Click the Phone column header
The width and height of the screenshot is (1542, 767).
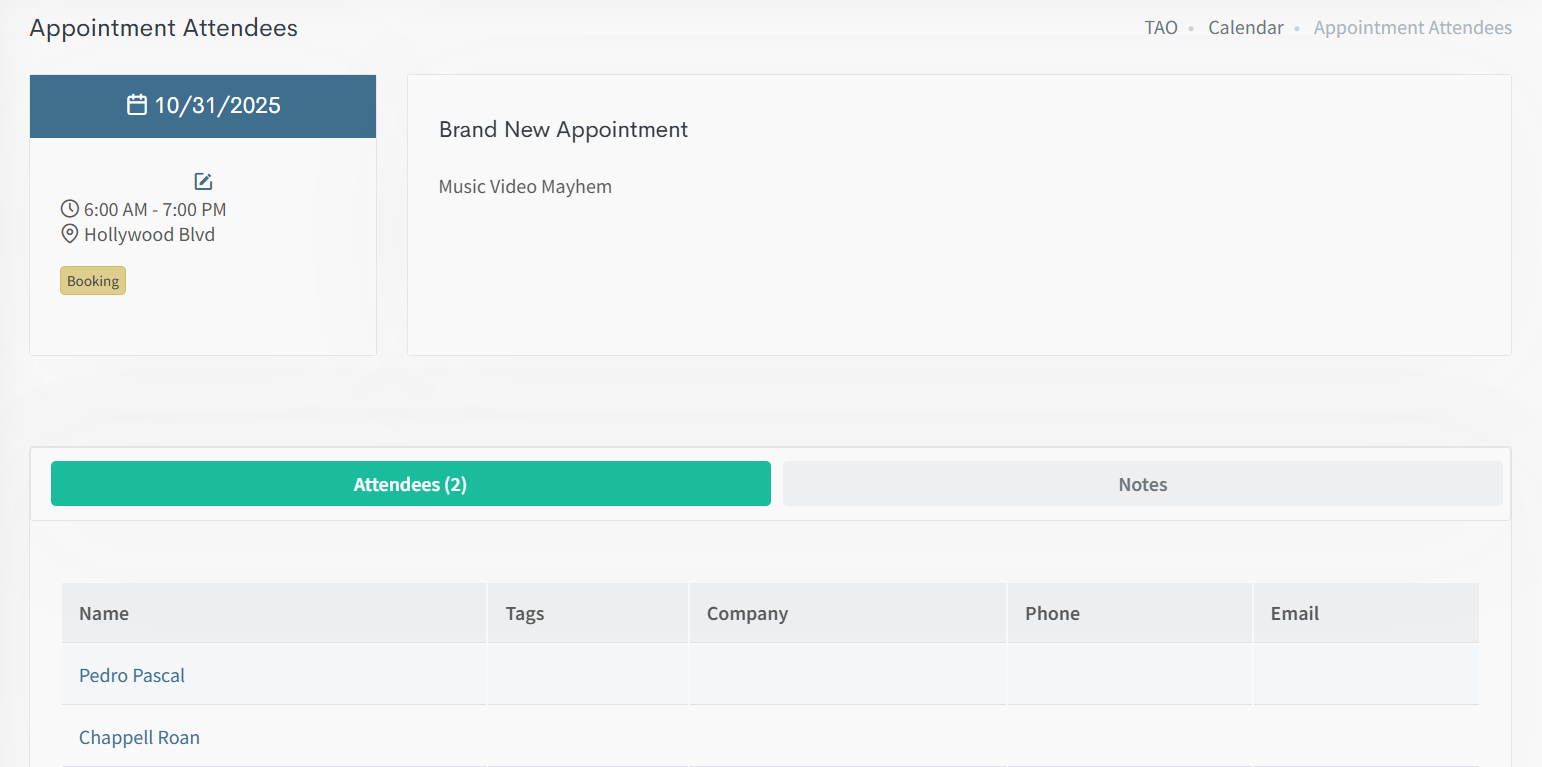1052,613
